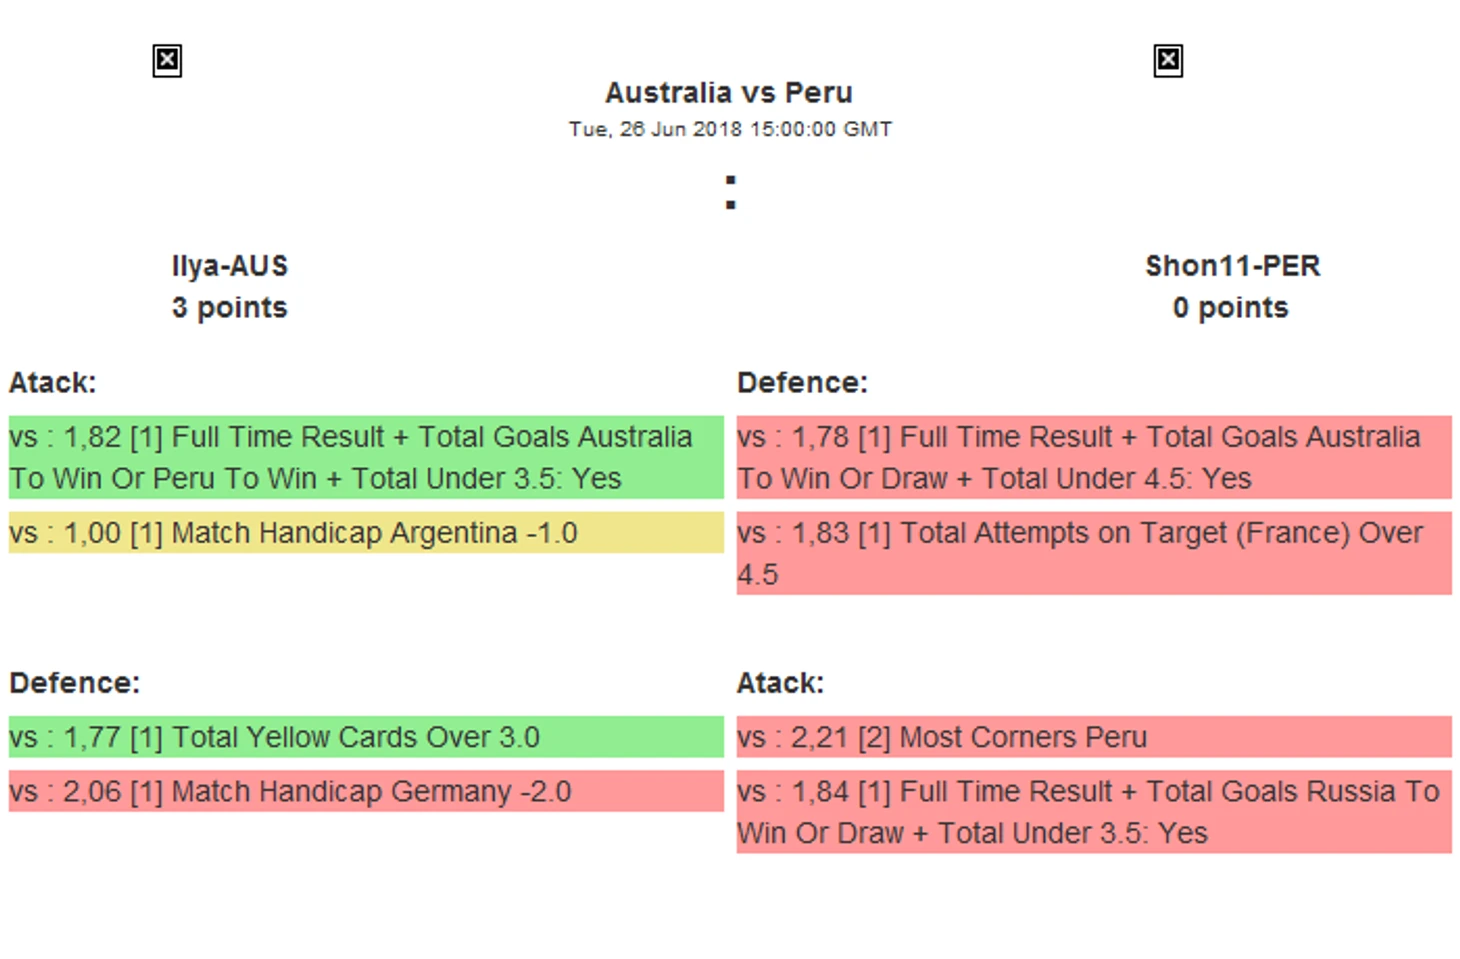Screen dimensions: 1460x959
Task: Click the Atack heading under Ilya-AUS
Action: coord(53,383)
